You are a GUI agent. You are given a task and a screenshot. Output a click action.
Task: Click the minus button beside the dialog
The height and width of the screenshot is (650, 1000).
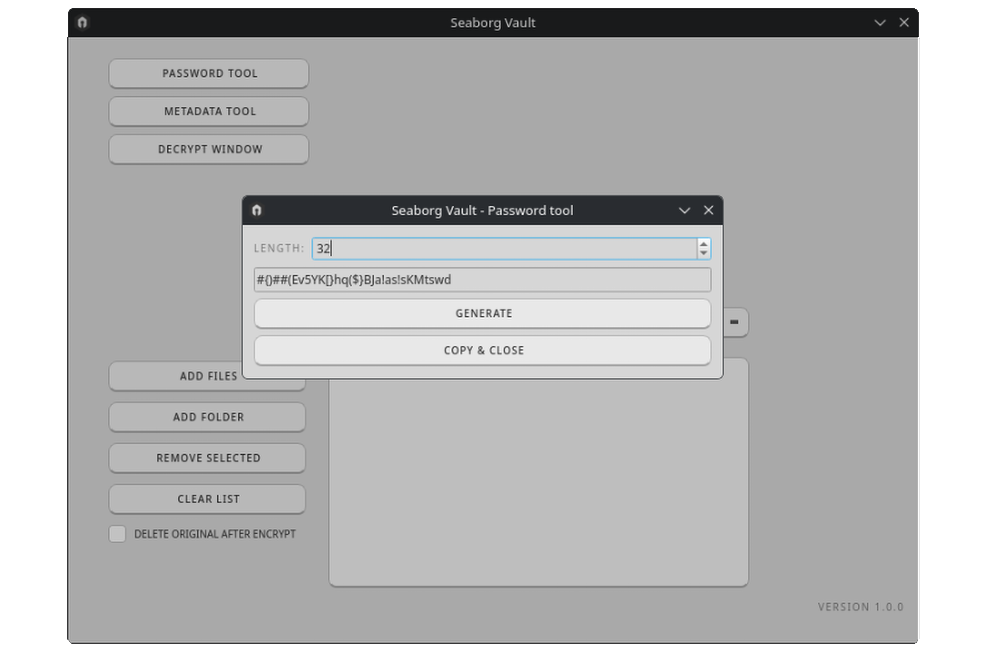click(735, 322)
